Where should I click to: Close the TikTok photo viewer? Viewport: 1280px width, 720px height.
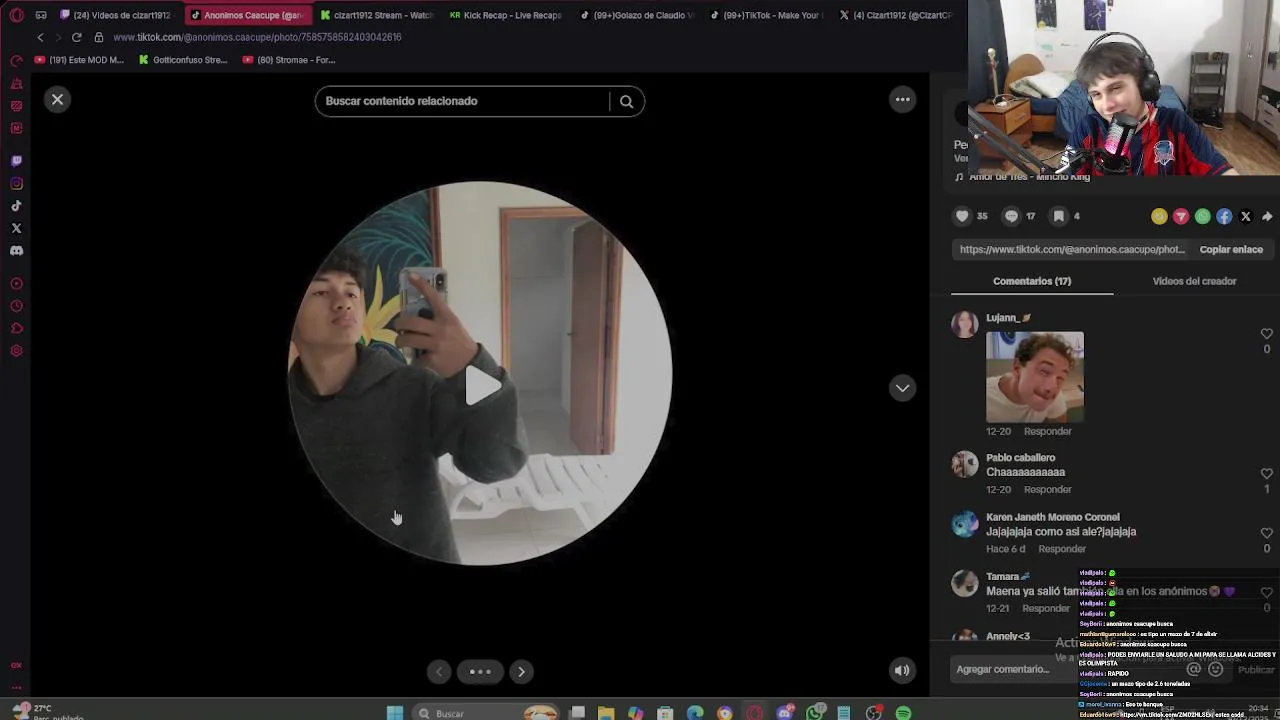(x=57, y=100)
